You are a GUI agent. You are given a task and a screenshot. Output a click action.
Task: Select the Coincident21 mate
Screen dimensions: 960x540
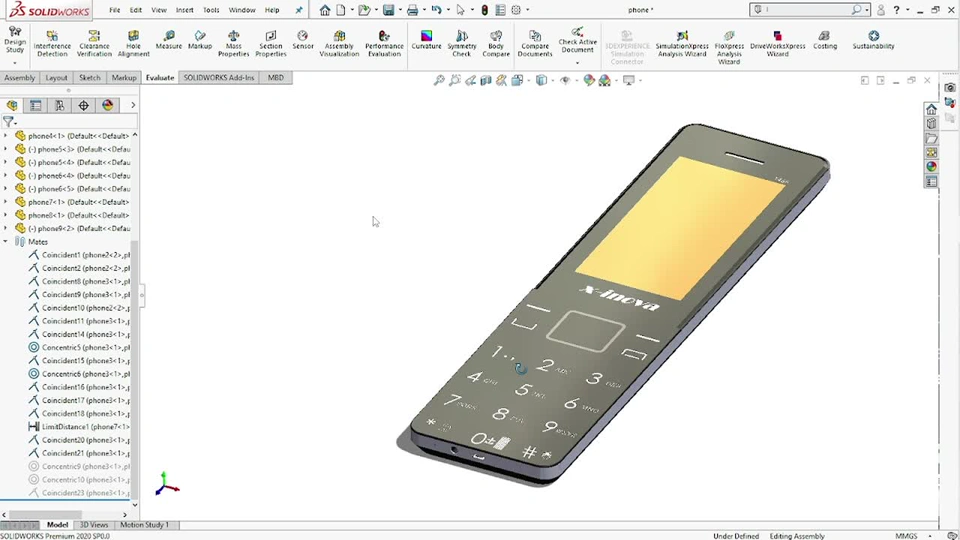[78, 453]
